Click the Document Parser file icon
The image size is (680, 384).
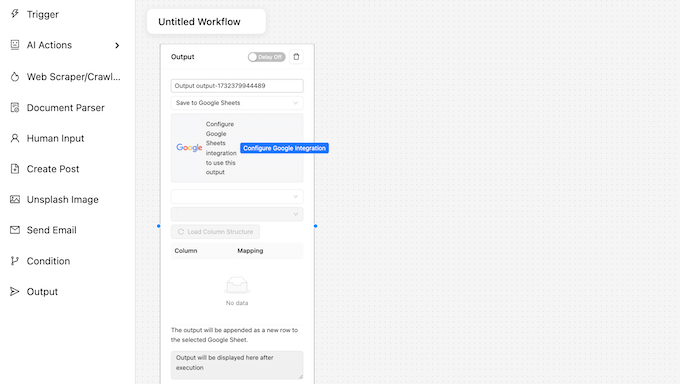click(x=15, y=108)
